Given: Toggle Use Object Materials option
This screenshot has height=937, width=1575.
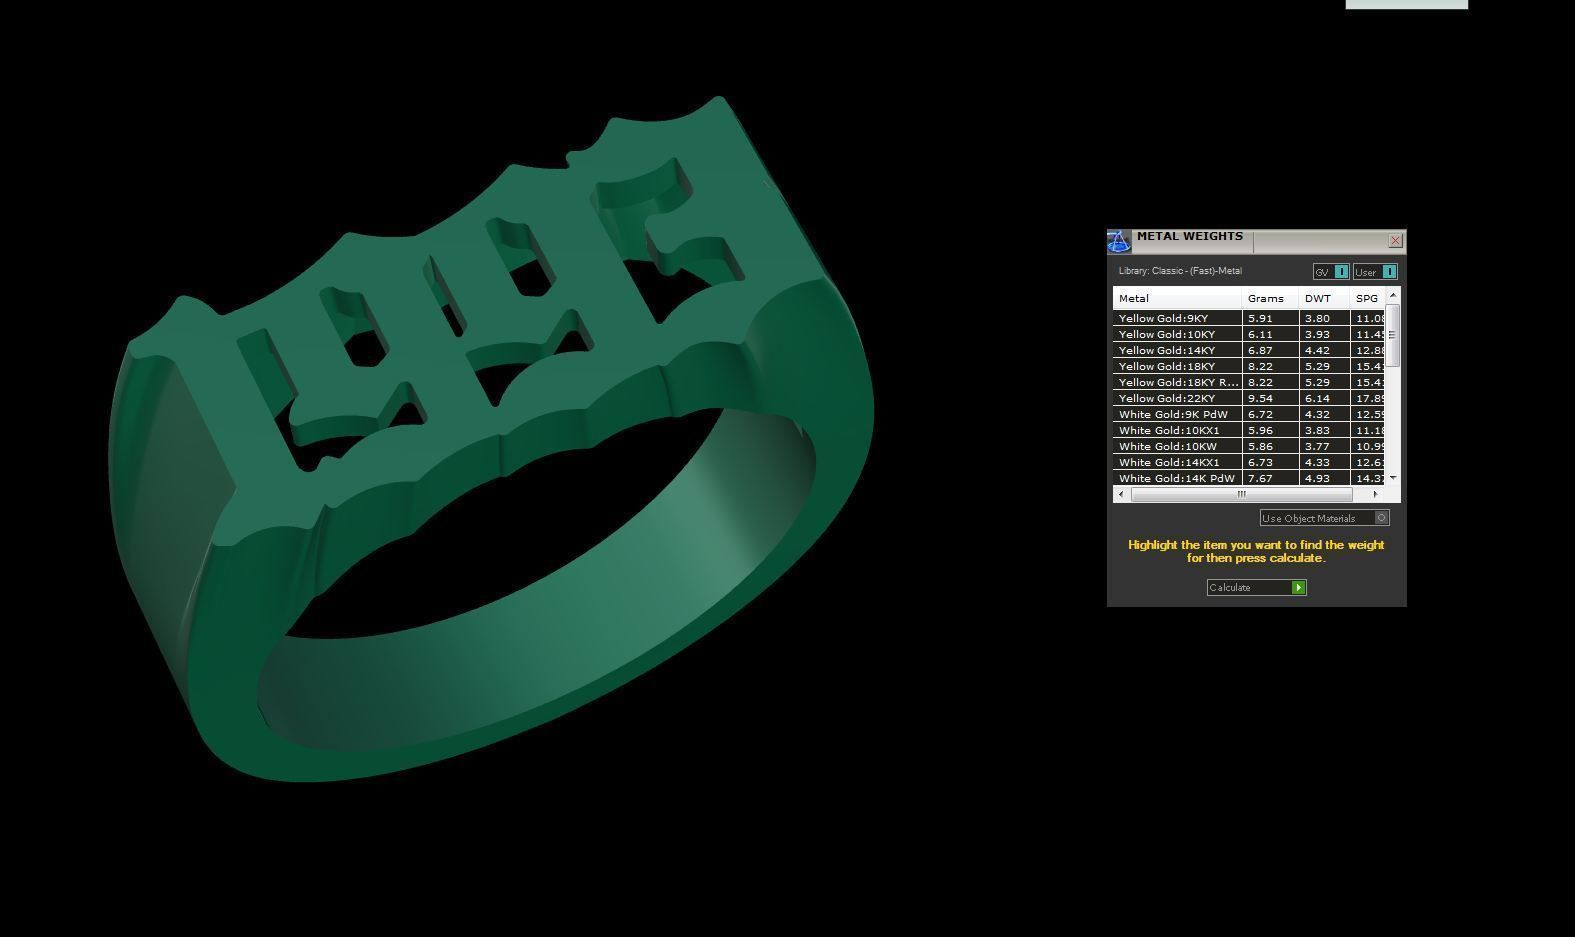Looking at the screenshot, I should pos(1324,518).
